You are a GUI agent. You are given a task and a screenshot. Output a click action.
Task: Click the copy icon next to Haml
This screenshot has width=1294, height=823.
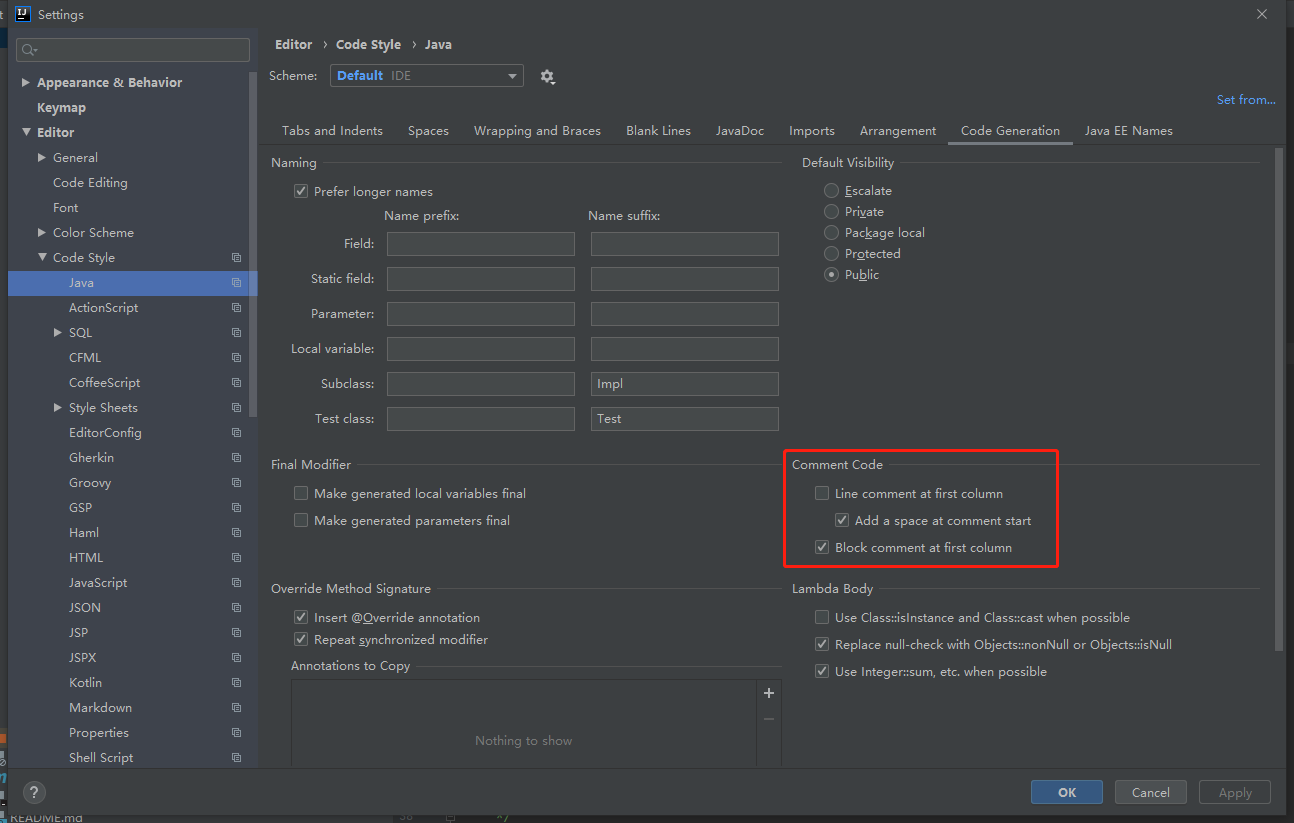coord(236,533)
